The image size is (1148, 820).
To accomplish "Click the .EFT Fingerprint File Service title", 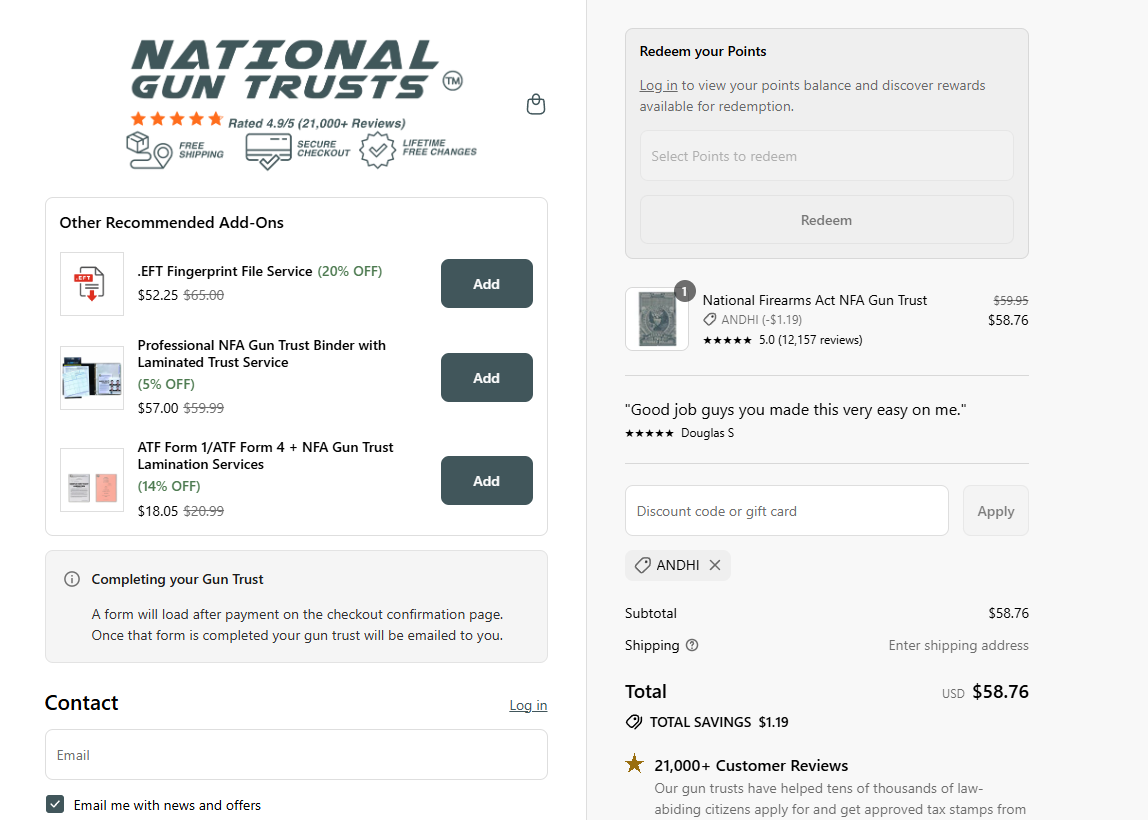I will coord(225,271).
